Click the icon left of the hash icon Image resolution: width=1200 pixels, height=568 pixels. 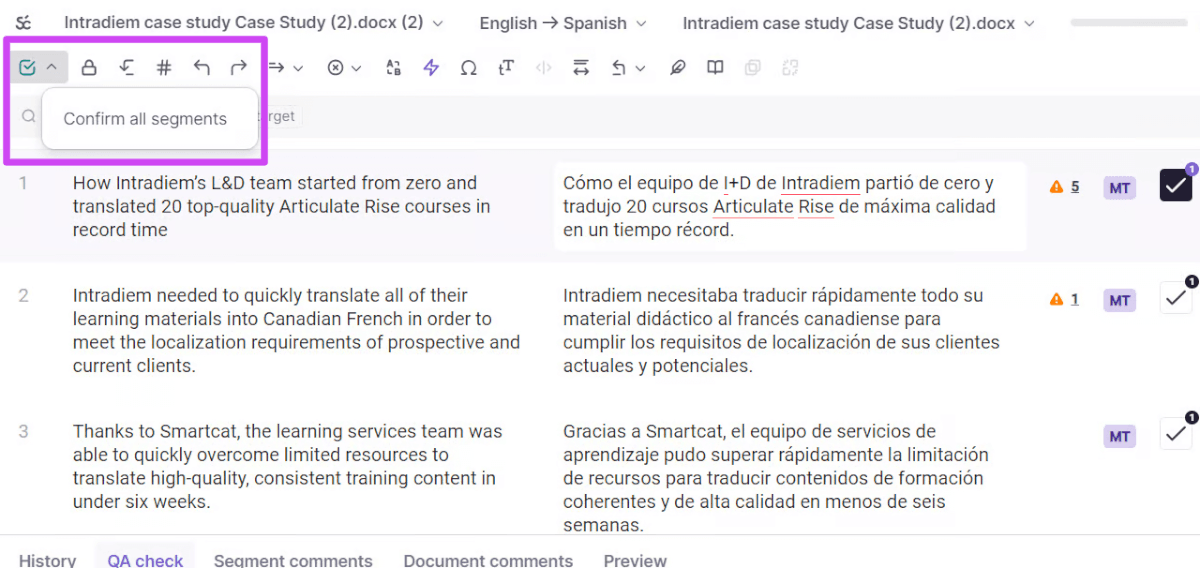click(127, 68)
